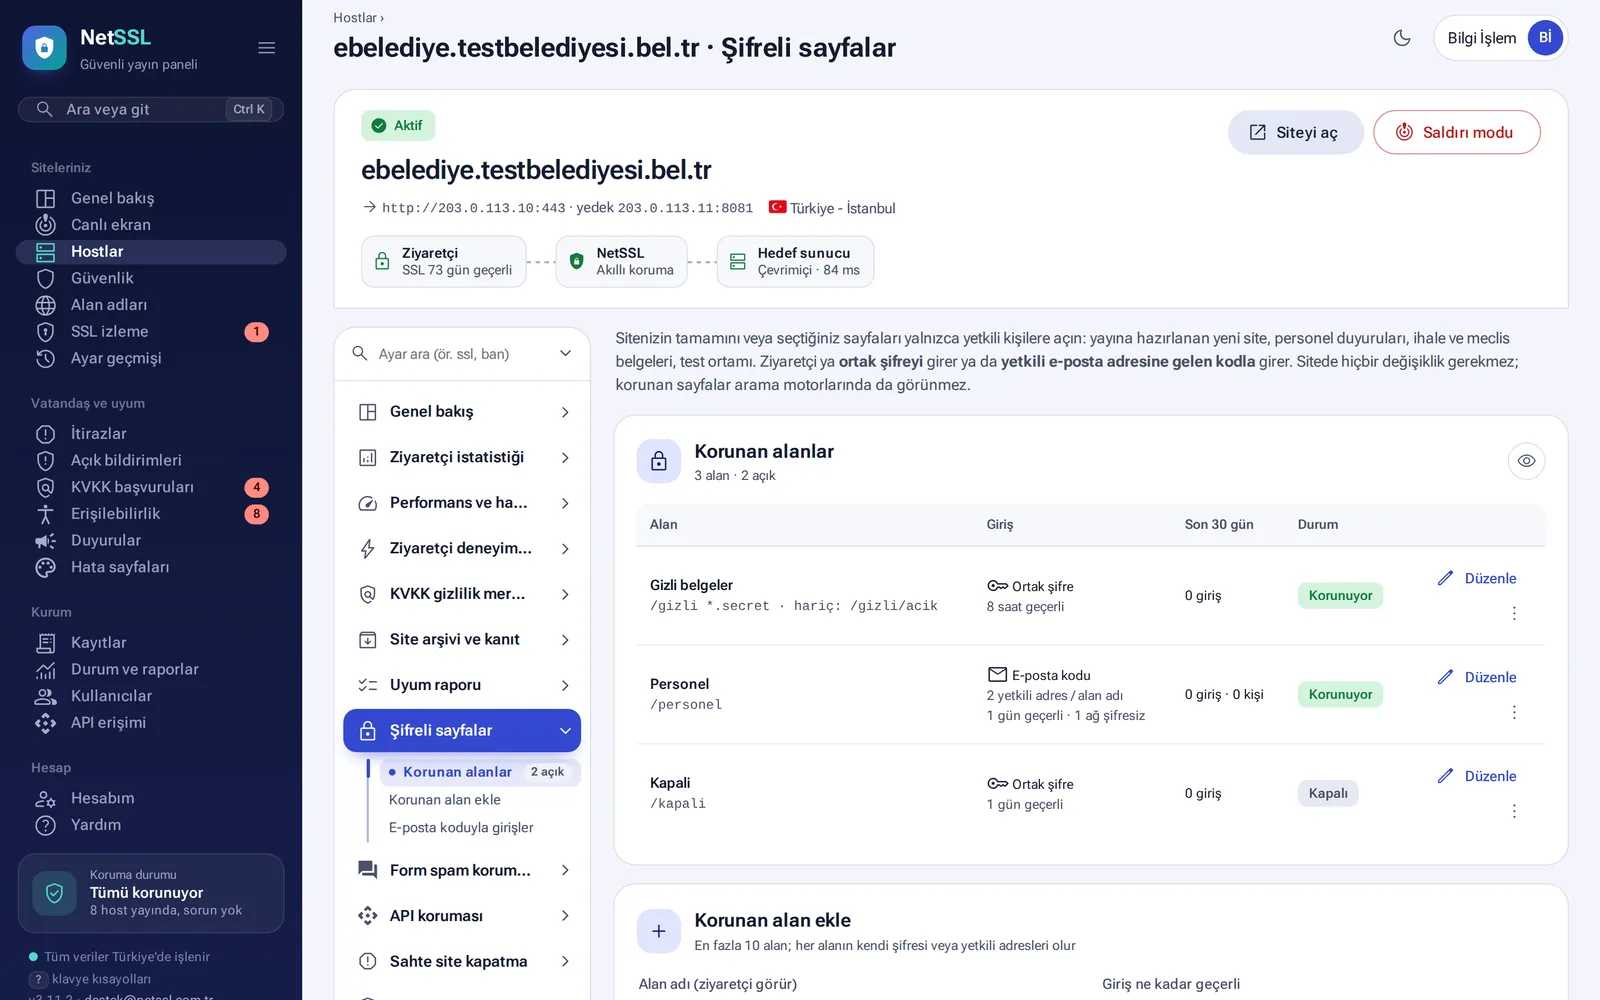The width and height of the screenshot is (1600, 1000).
Task: Select Korunan alan ekle sub-item
Action: pyautogui.click(x=444, y=800)
